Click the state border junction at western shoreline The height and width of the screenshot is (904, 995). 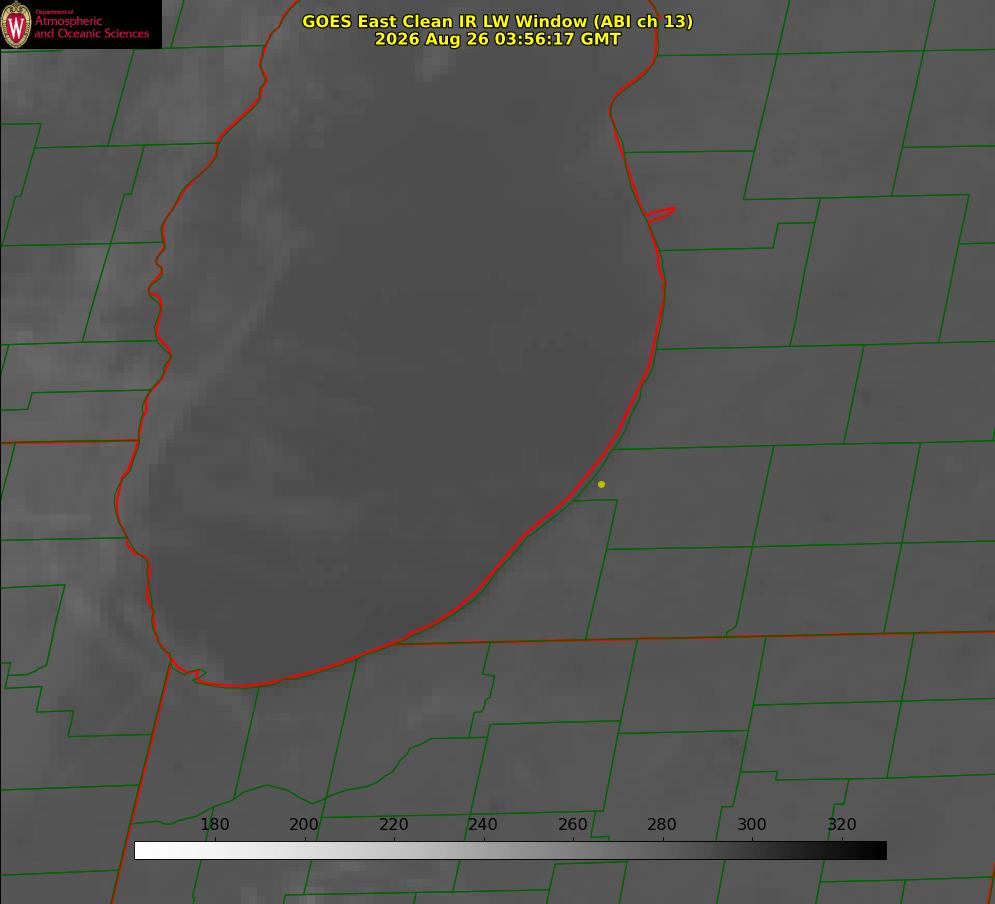coord(138,440)
